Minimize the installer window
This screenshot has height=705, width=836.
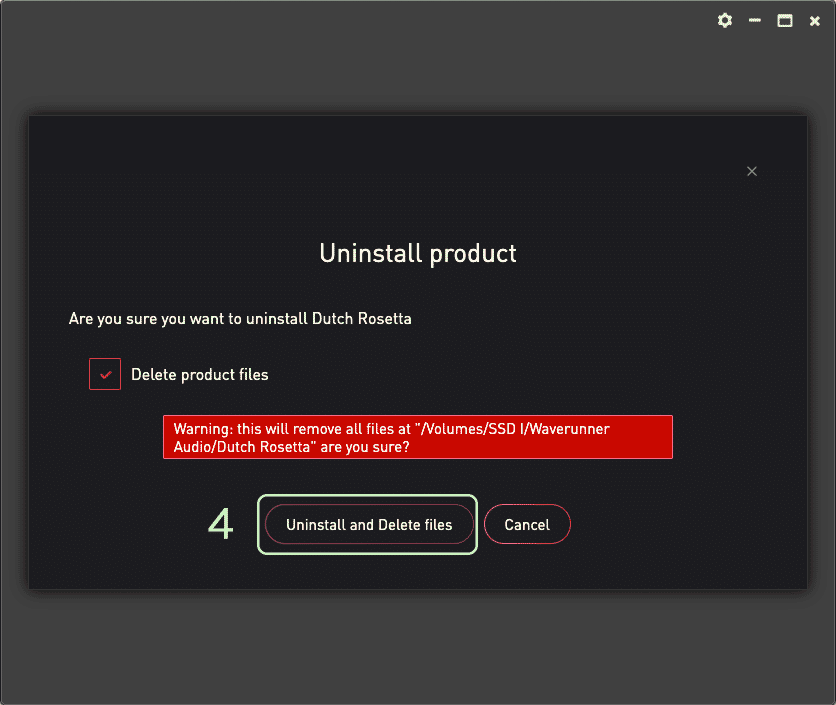pyautogui.click(x=755, y=21)
